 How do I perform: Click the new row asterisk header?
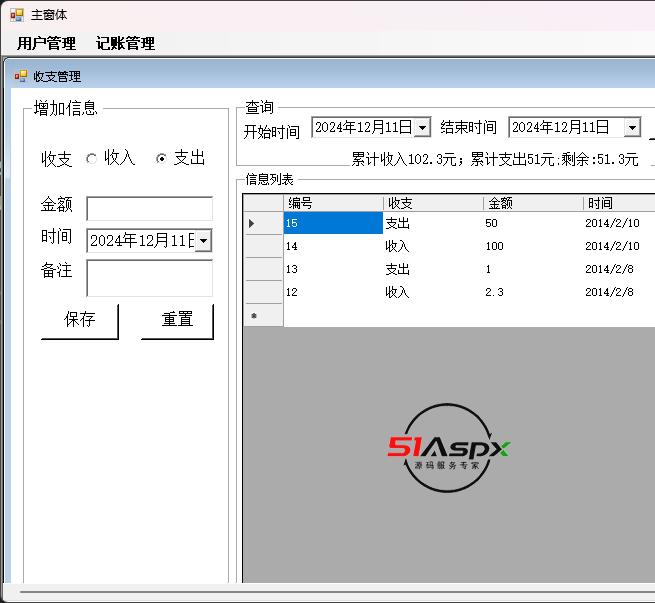254,316
